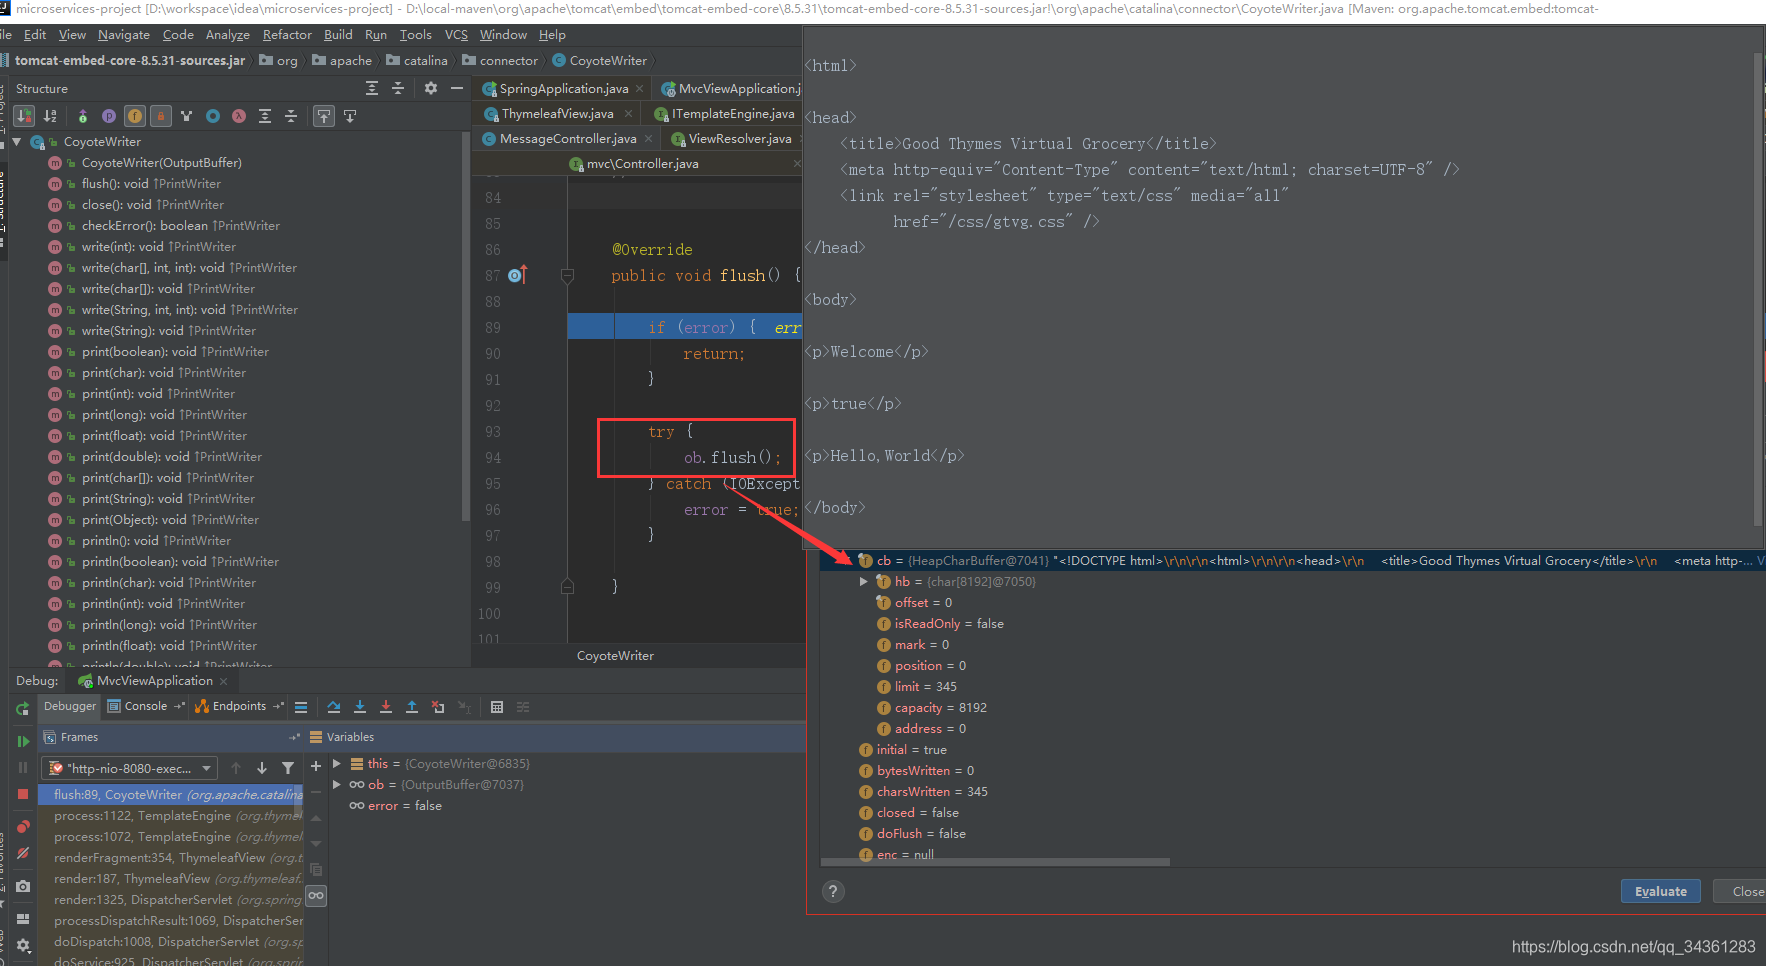Collapse CoyoteWriter root node in Structure
The width and height of the screenshot is (1766, 966).
click(17, 142)
